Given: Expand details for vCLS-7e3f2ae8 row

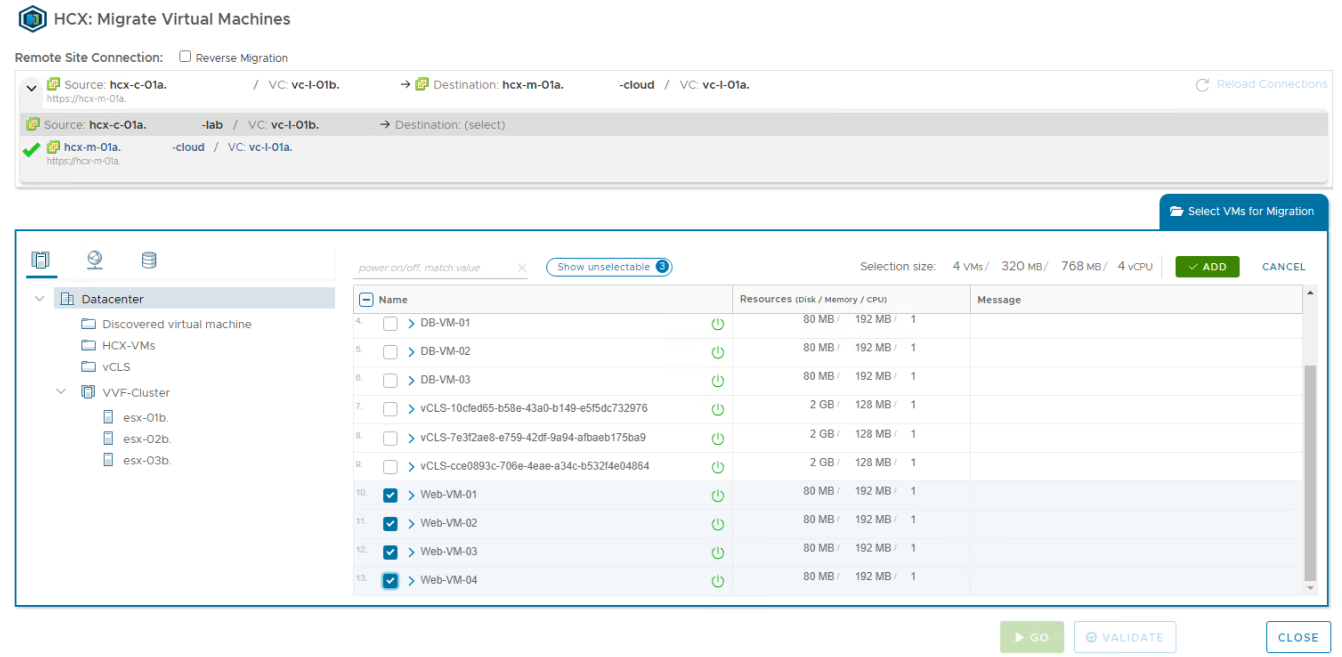Looking at the screenshot, I should tap(411, 438).
